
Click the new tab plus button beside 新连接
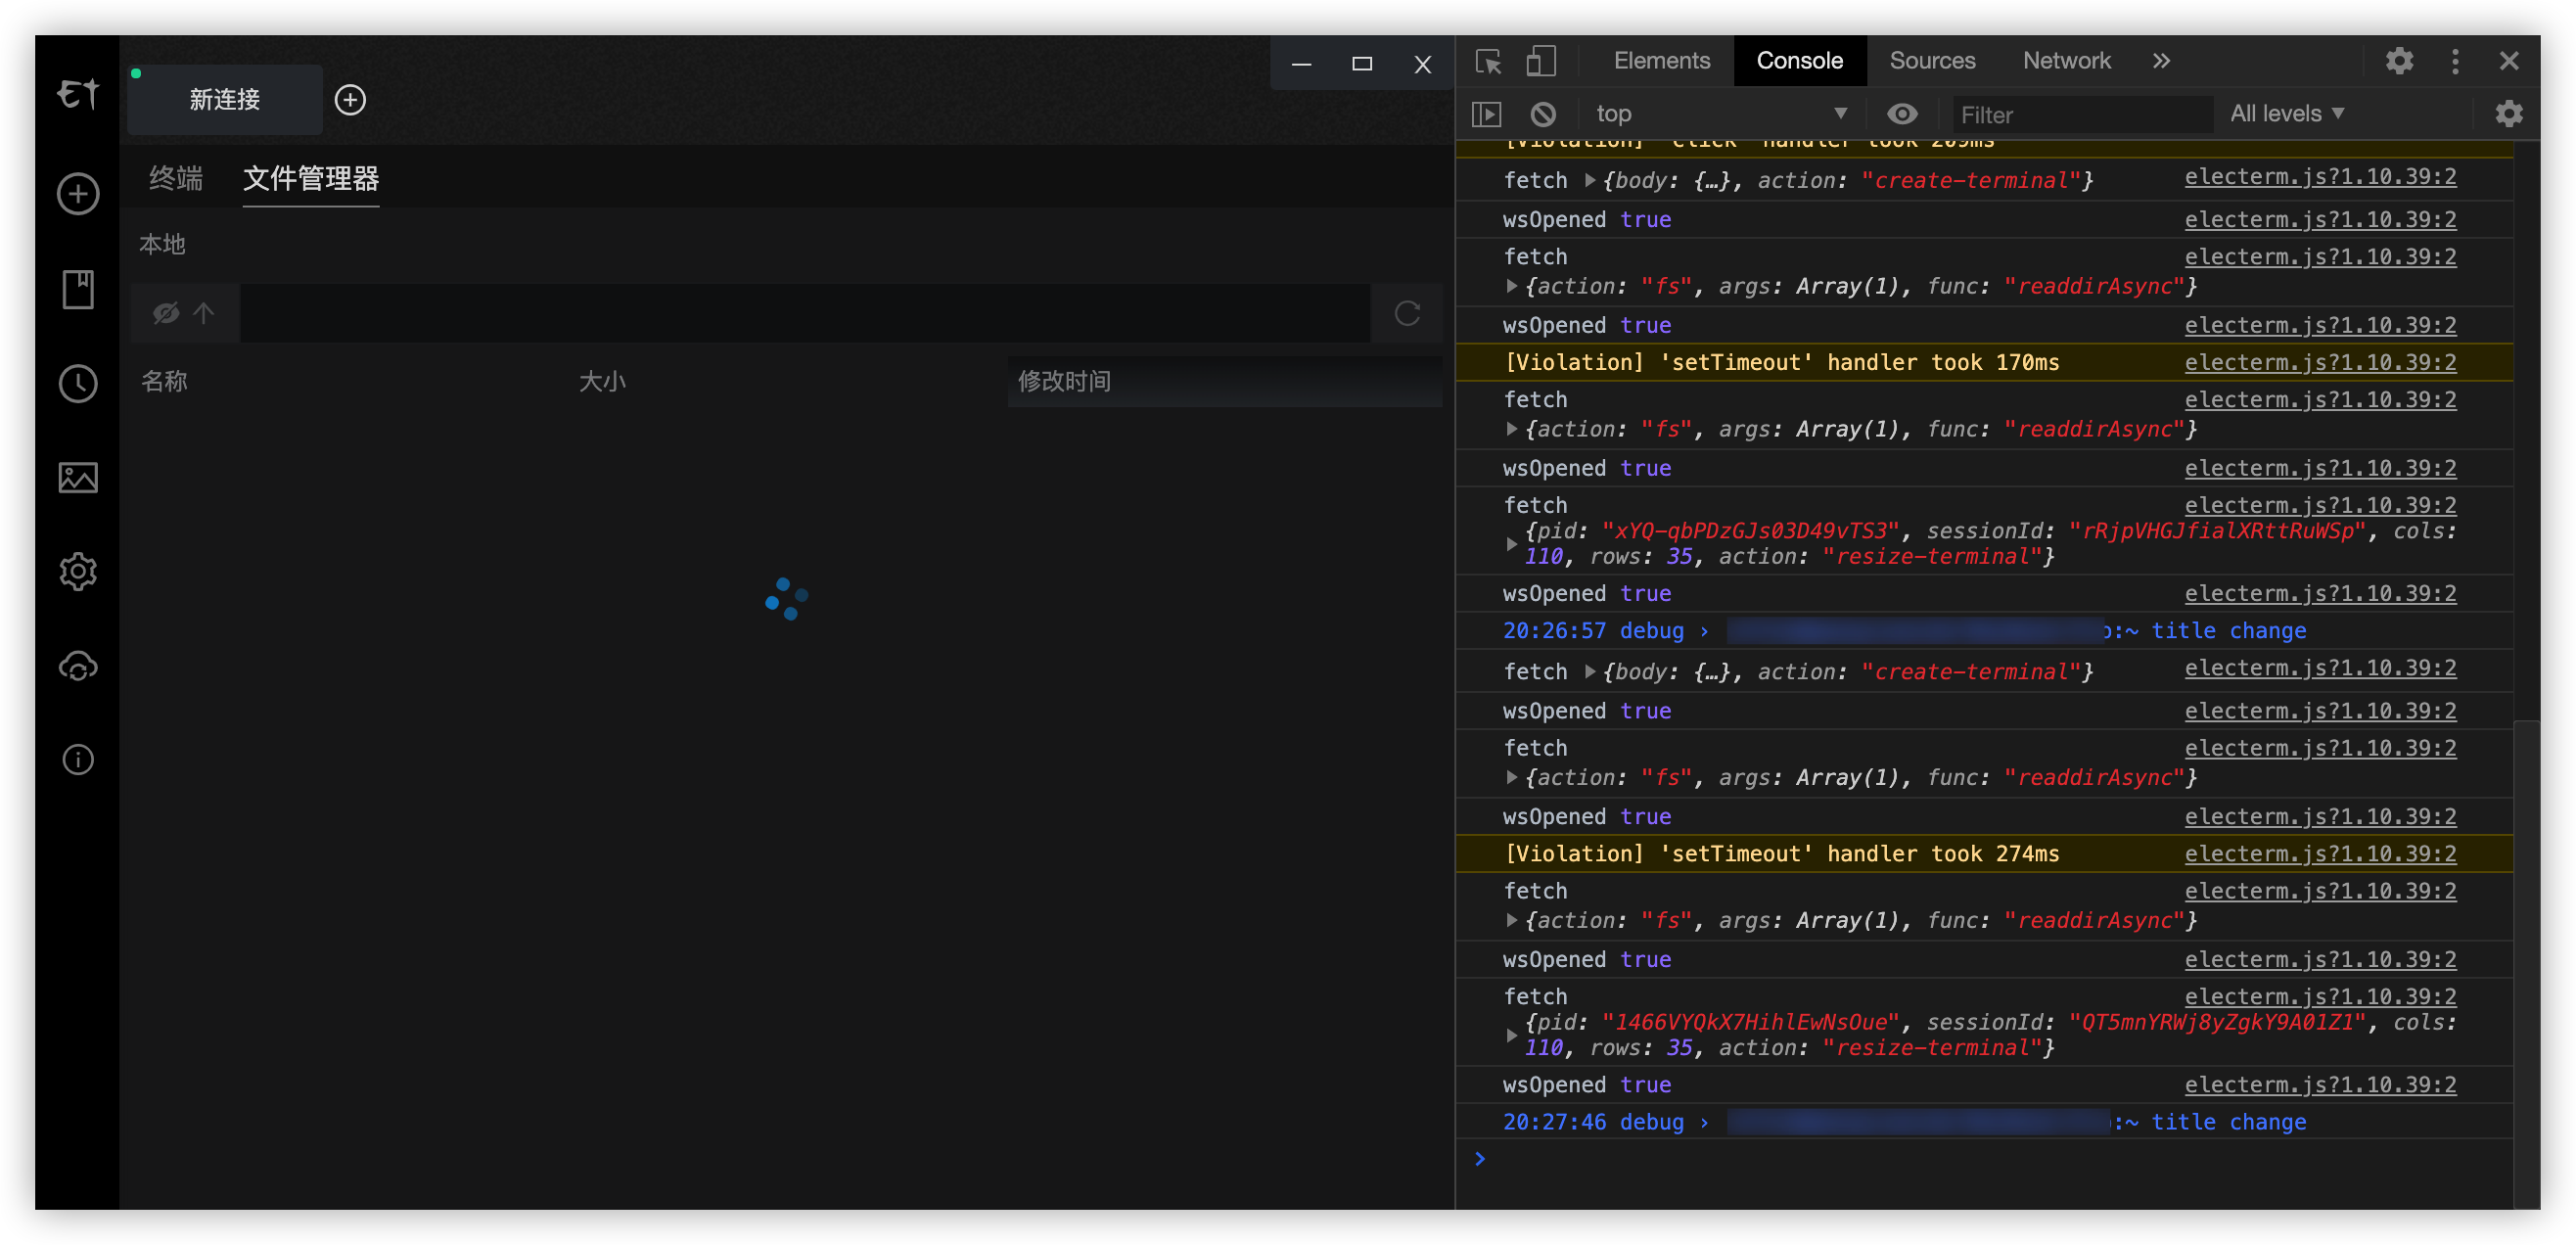pyautogui.click(x=350, y=100)
